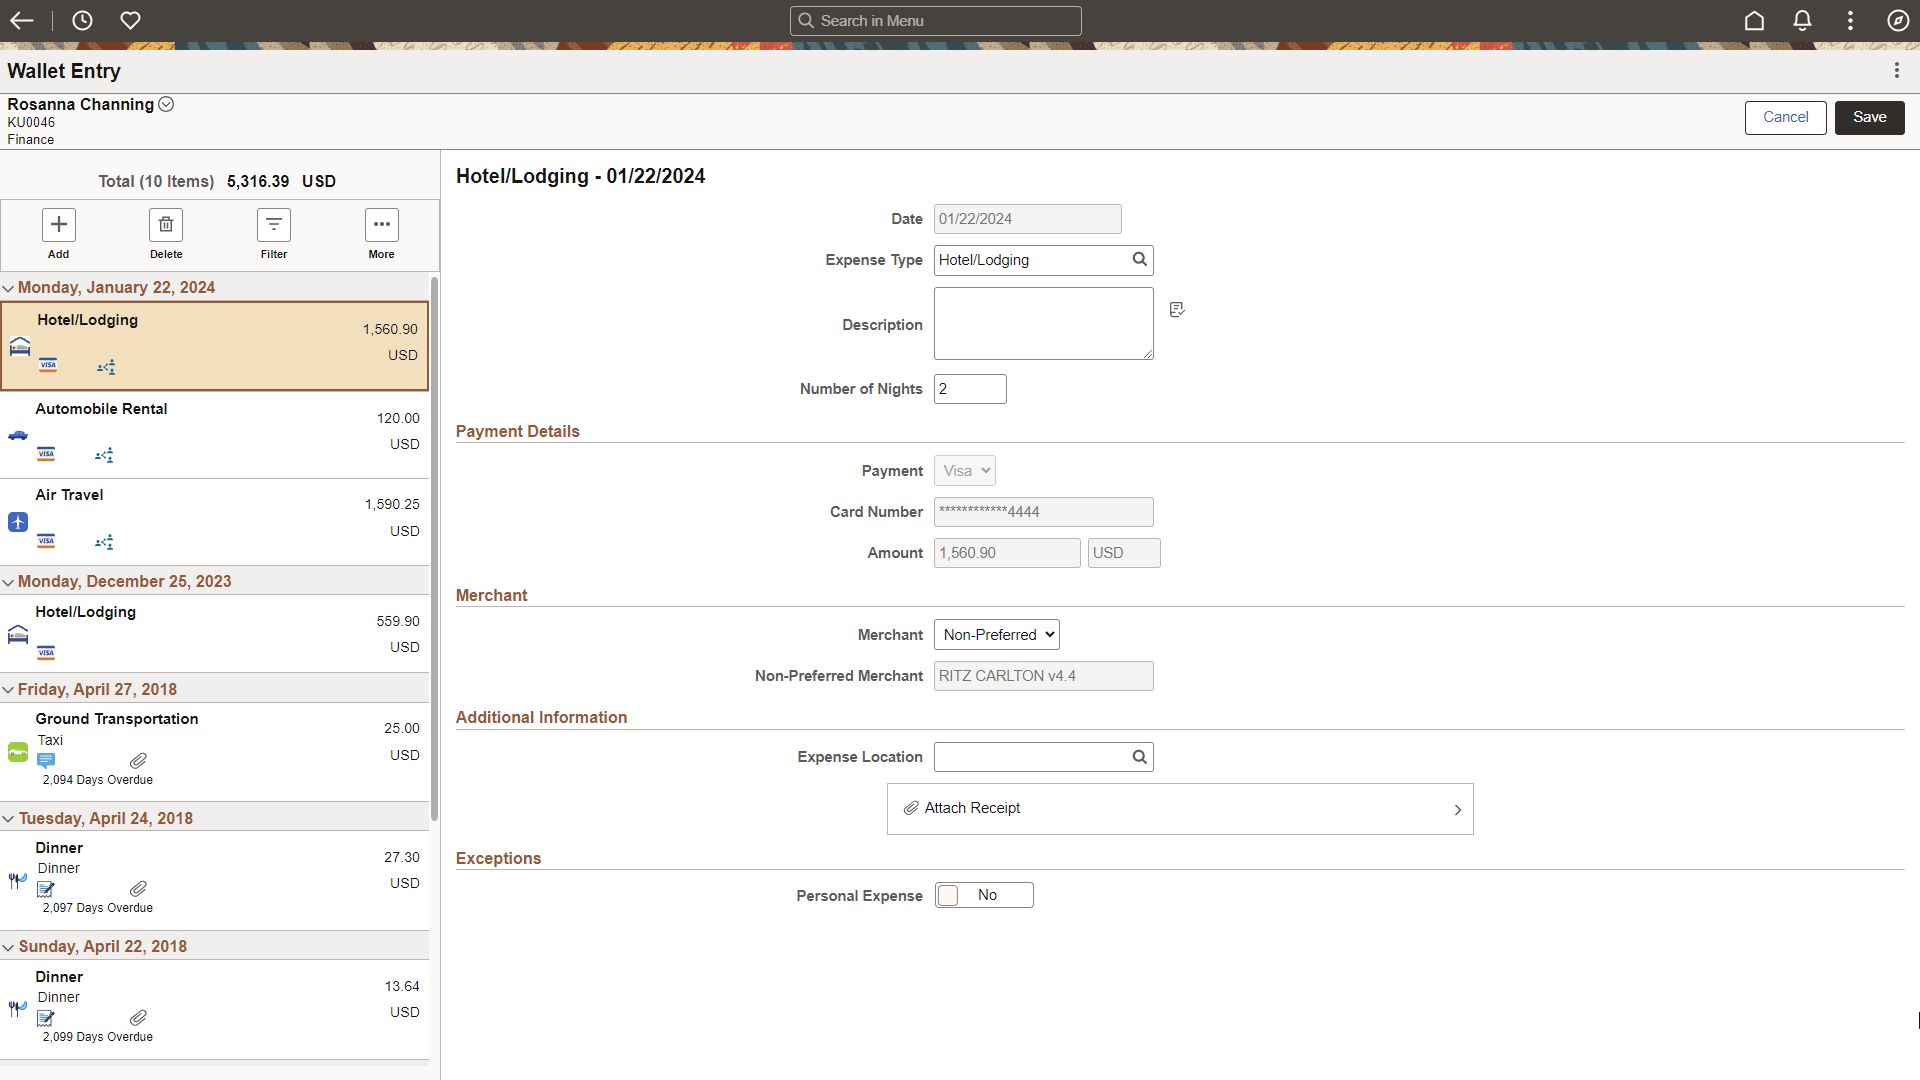This screenshot has height=1080, width=1920.
Task: Click the Attach Receipt paperclip icon
Action: pyautogui.click(x=910, y=807)
